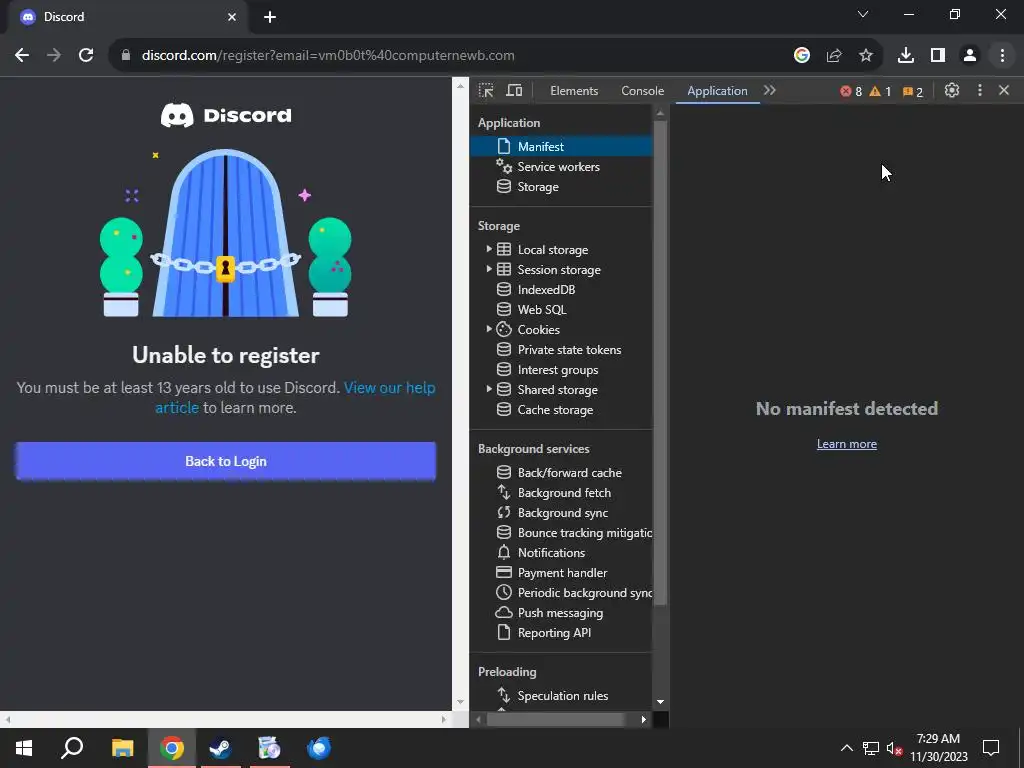Open Push messaging item
The height and width of the screenshot is (768, 1024).
point(560,613)
